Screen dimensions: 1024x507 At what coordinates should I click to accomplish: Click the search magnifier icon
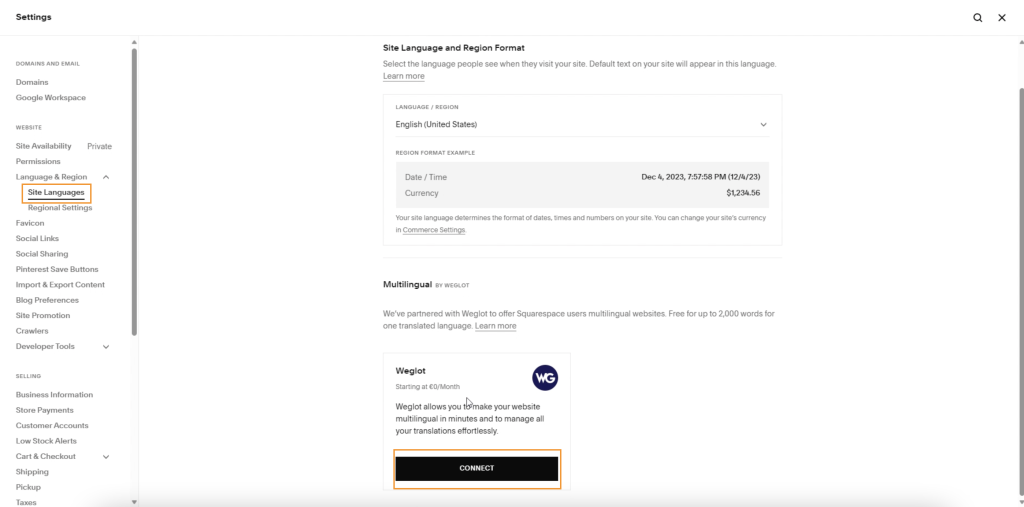[x=977, y=18]
